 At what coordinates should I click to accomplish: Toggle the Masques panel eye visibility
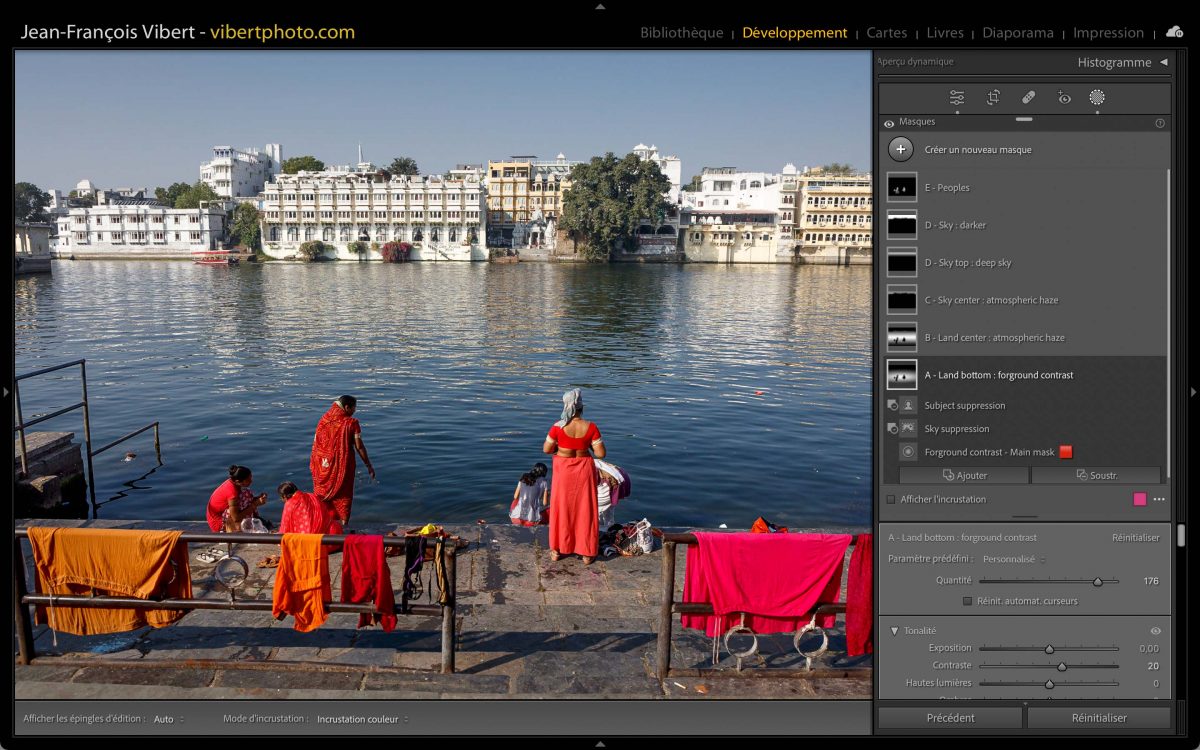coord(889,123)
